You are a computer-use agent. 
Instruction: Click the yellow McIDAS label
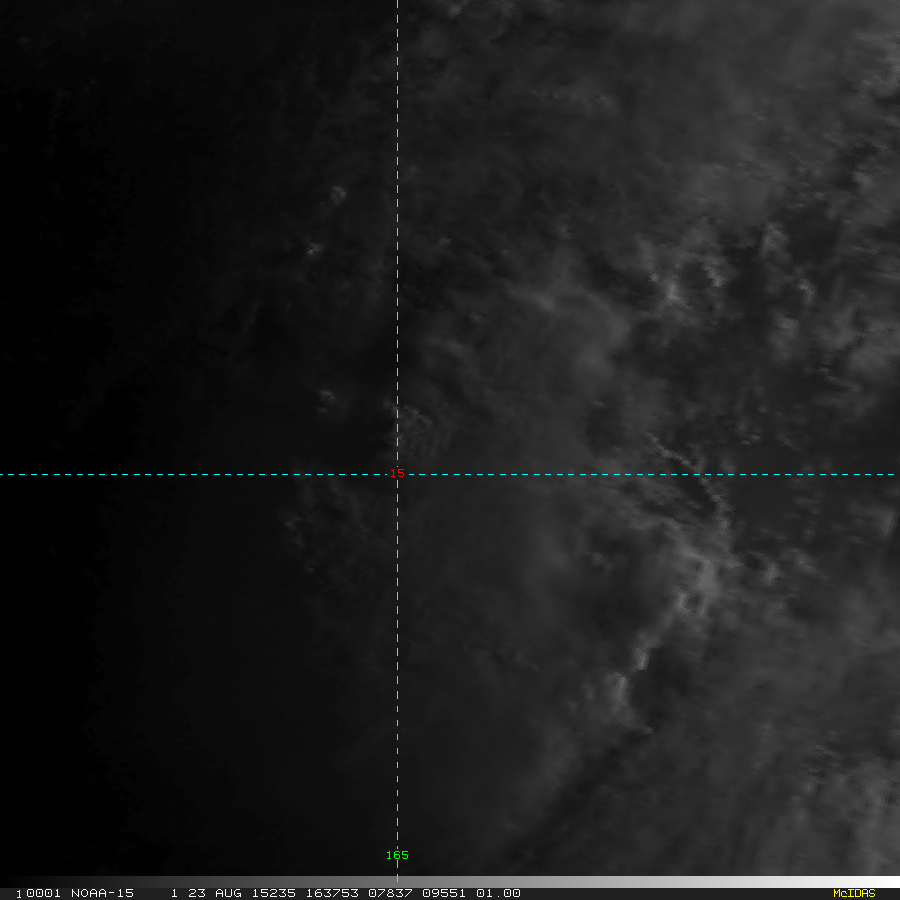click(x=853, y=893)
